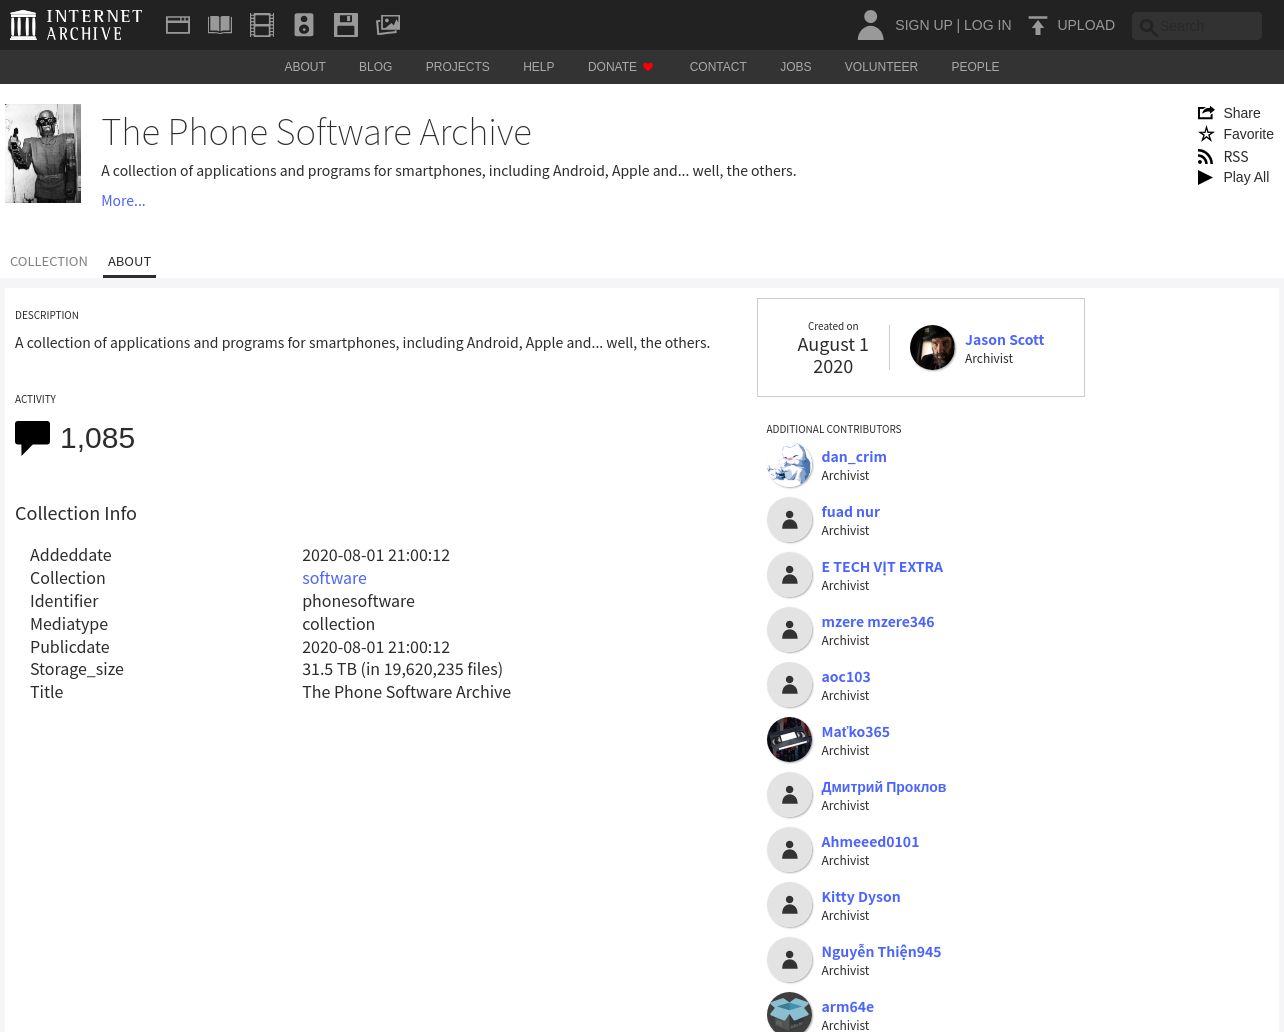Open the About menu item

click(x=305, y=67)
